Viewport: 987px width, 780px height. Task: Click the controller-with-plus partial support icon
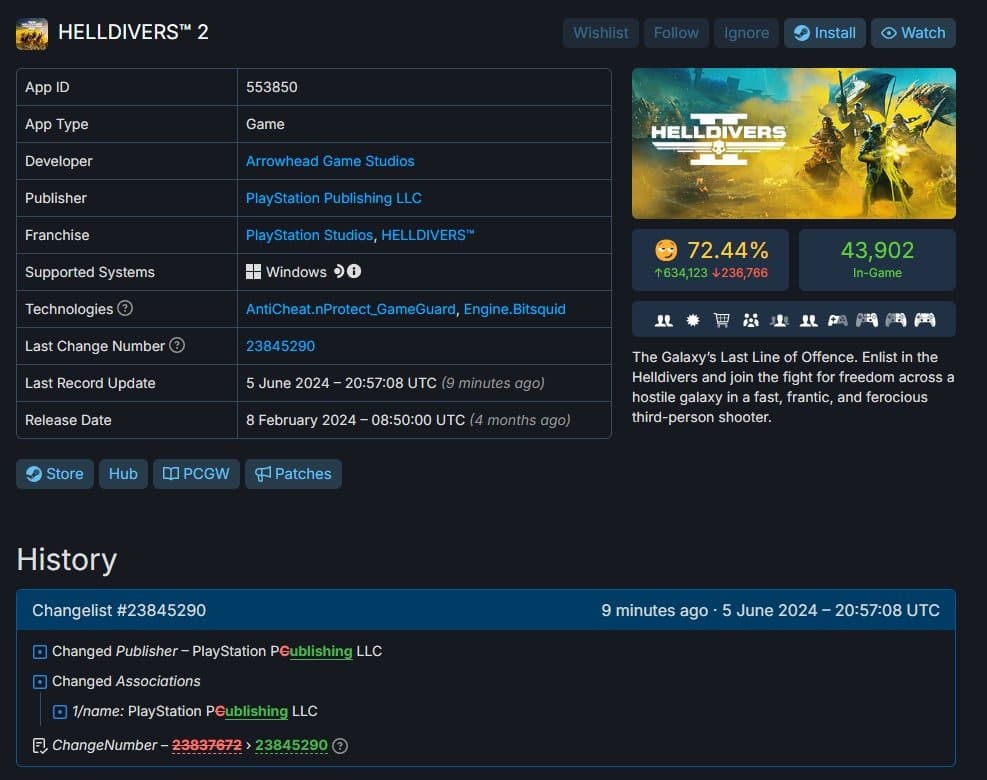(x=837, y=320)
